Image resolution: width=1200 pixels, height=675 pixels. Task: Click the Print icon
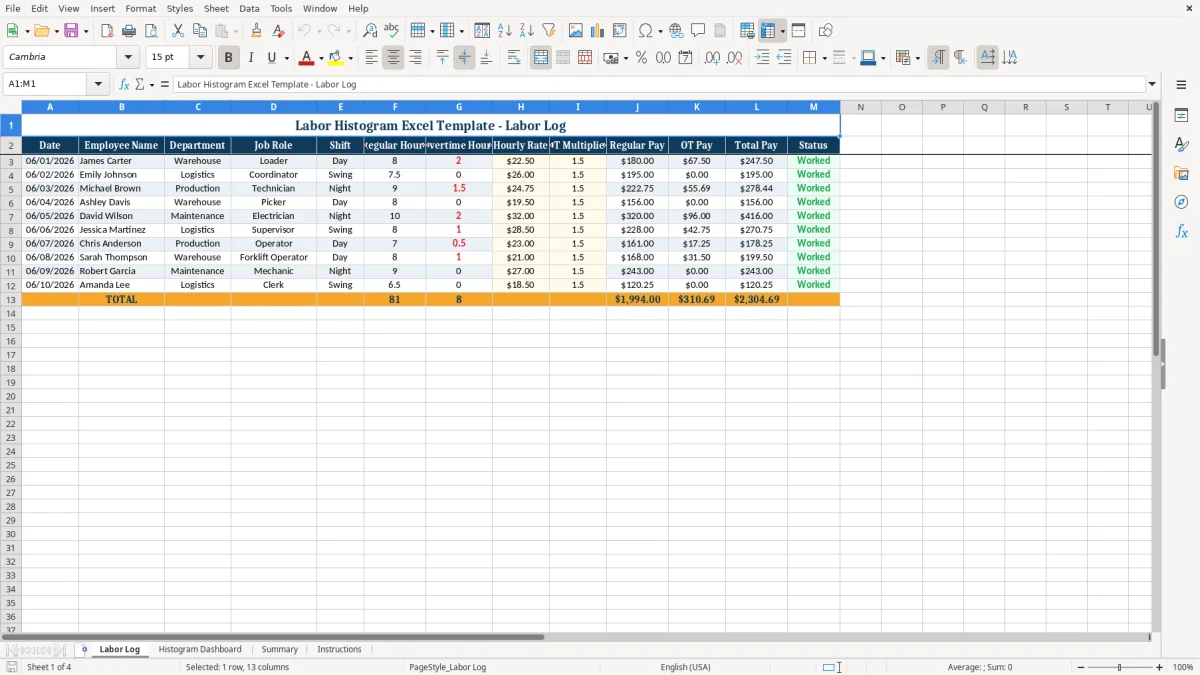point(129,31)
